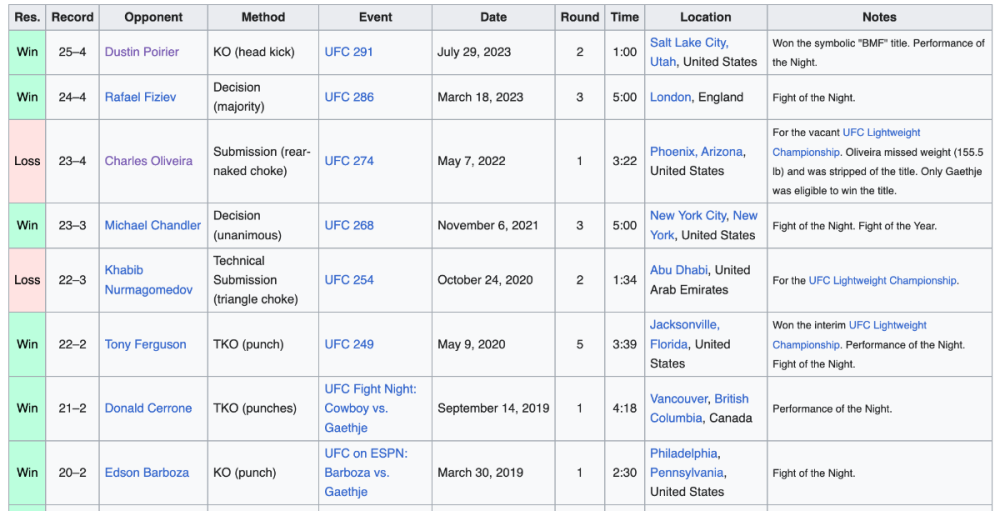Click the Loss result for Charles Oliveira

click(x=27, y=161)
